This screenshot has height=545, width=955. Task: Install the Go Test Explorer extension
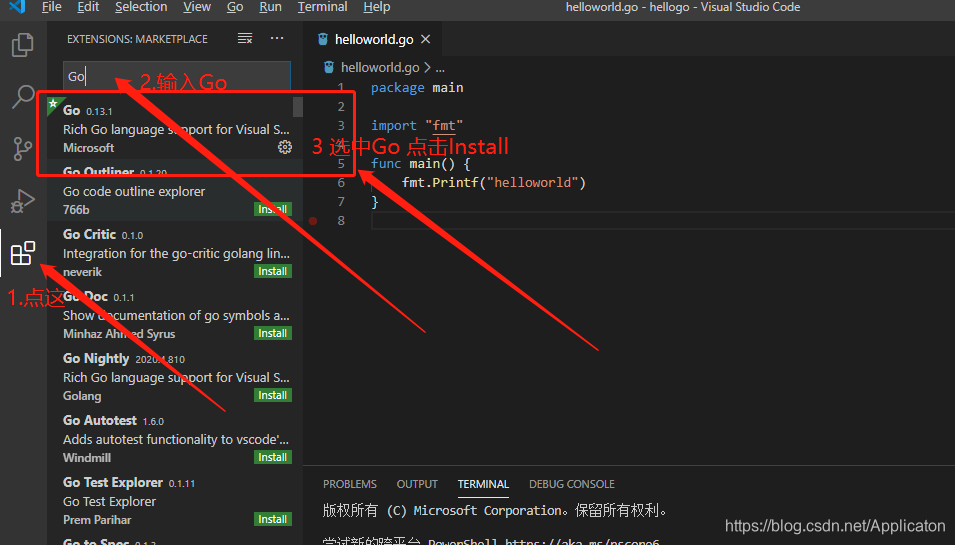(x=272, y=519)
